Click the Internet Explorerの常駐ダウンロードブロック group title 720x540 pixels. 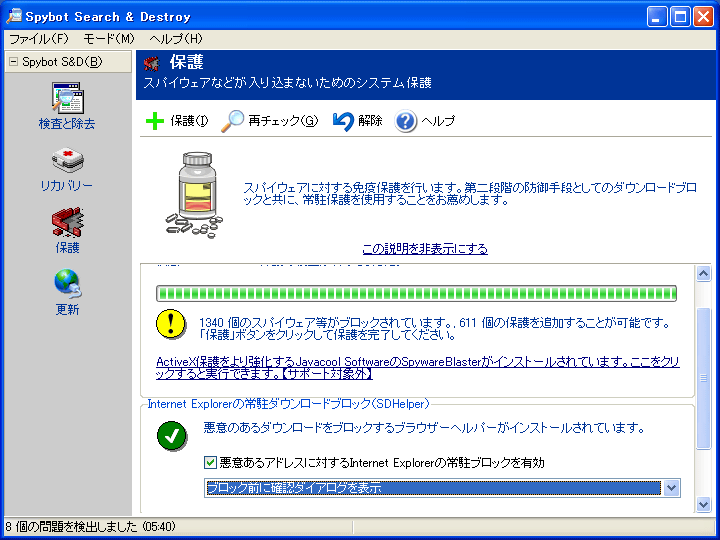(x=288, y=404)
